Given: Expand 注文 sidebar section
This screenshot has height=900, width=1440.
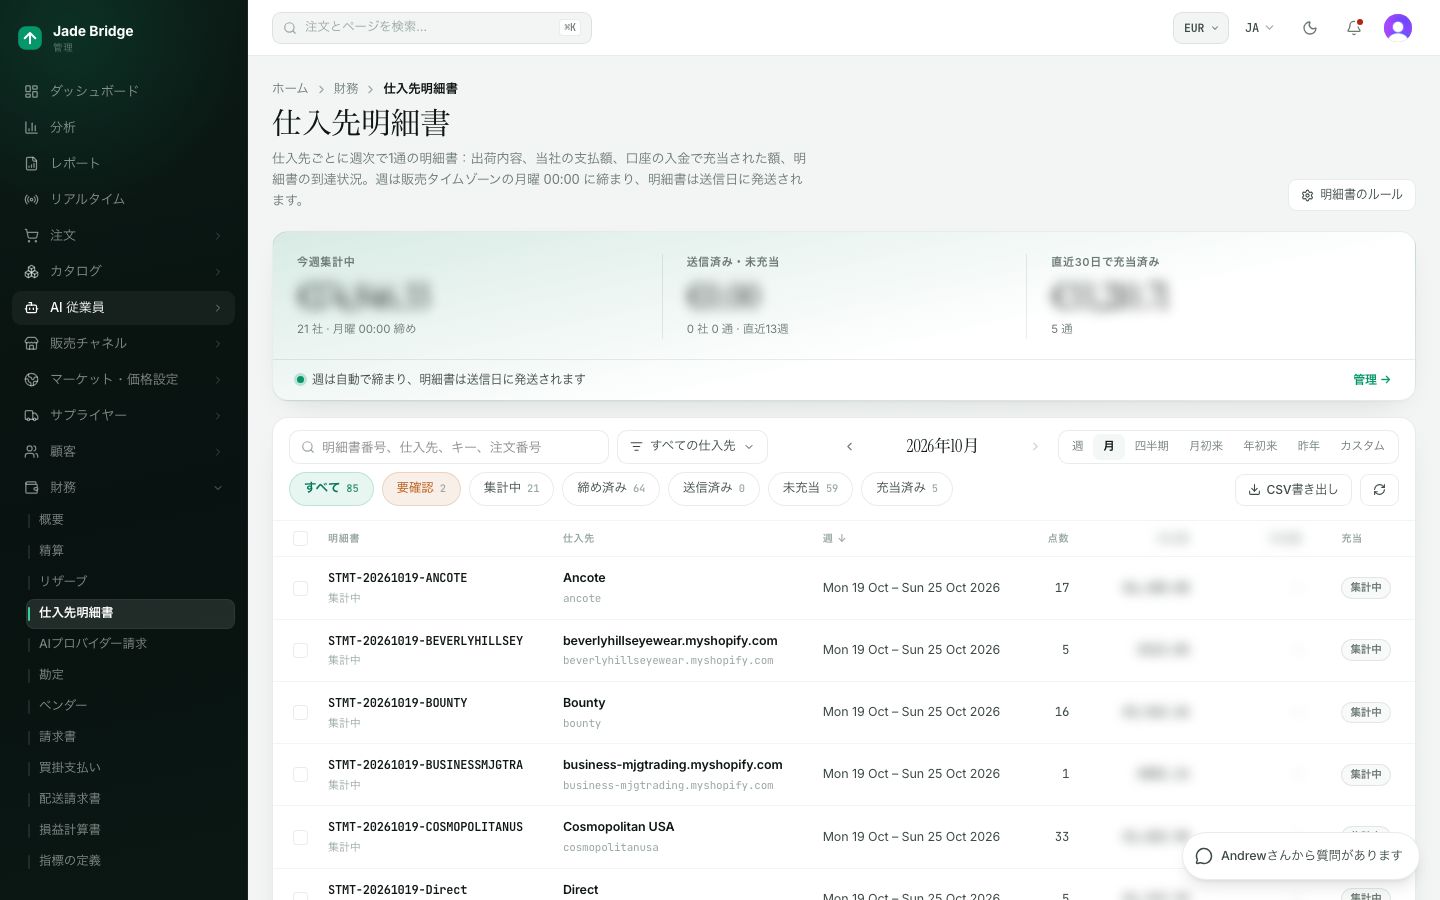Looking at the screenshot, I should 124,235.
